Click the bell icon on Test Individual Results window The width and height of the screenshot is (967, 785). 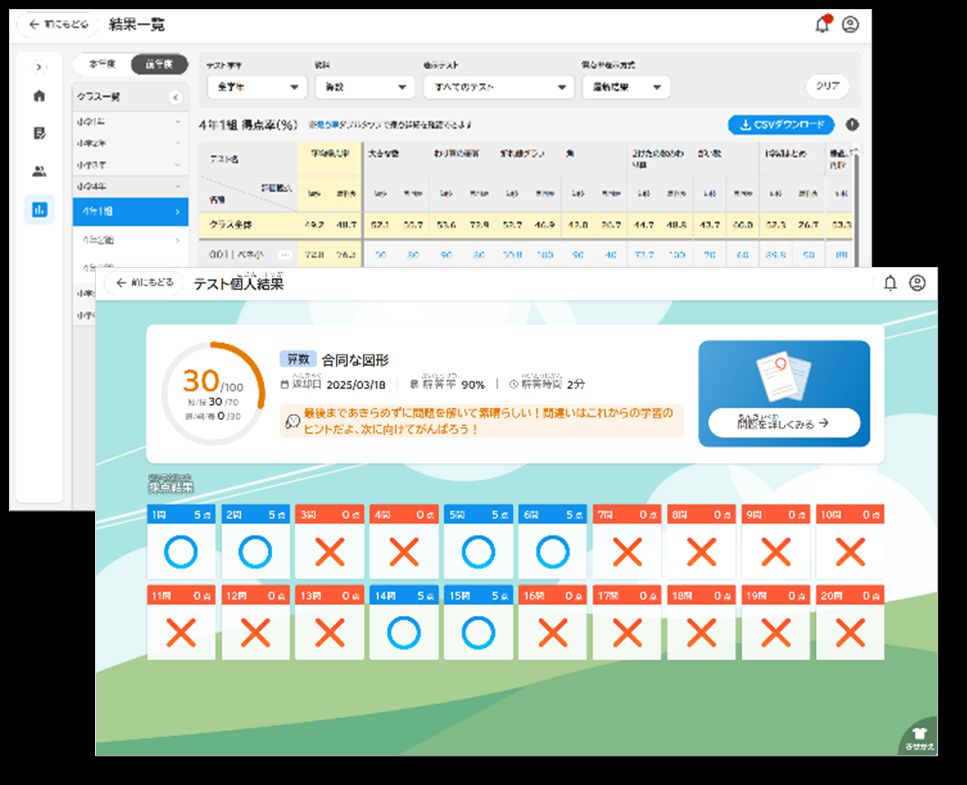[x=890, y=284]
